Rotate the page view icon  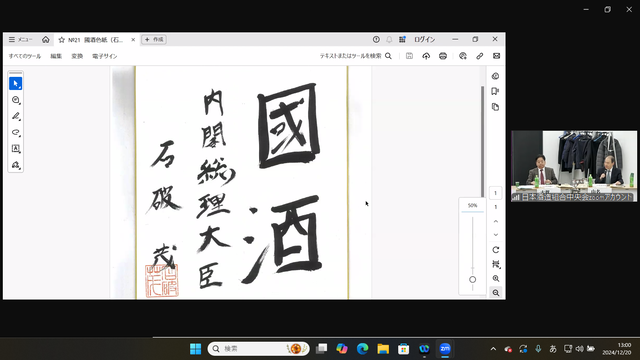[496, 250]
